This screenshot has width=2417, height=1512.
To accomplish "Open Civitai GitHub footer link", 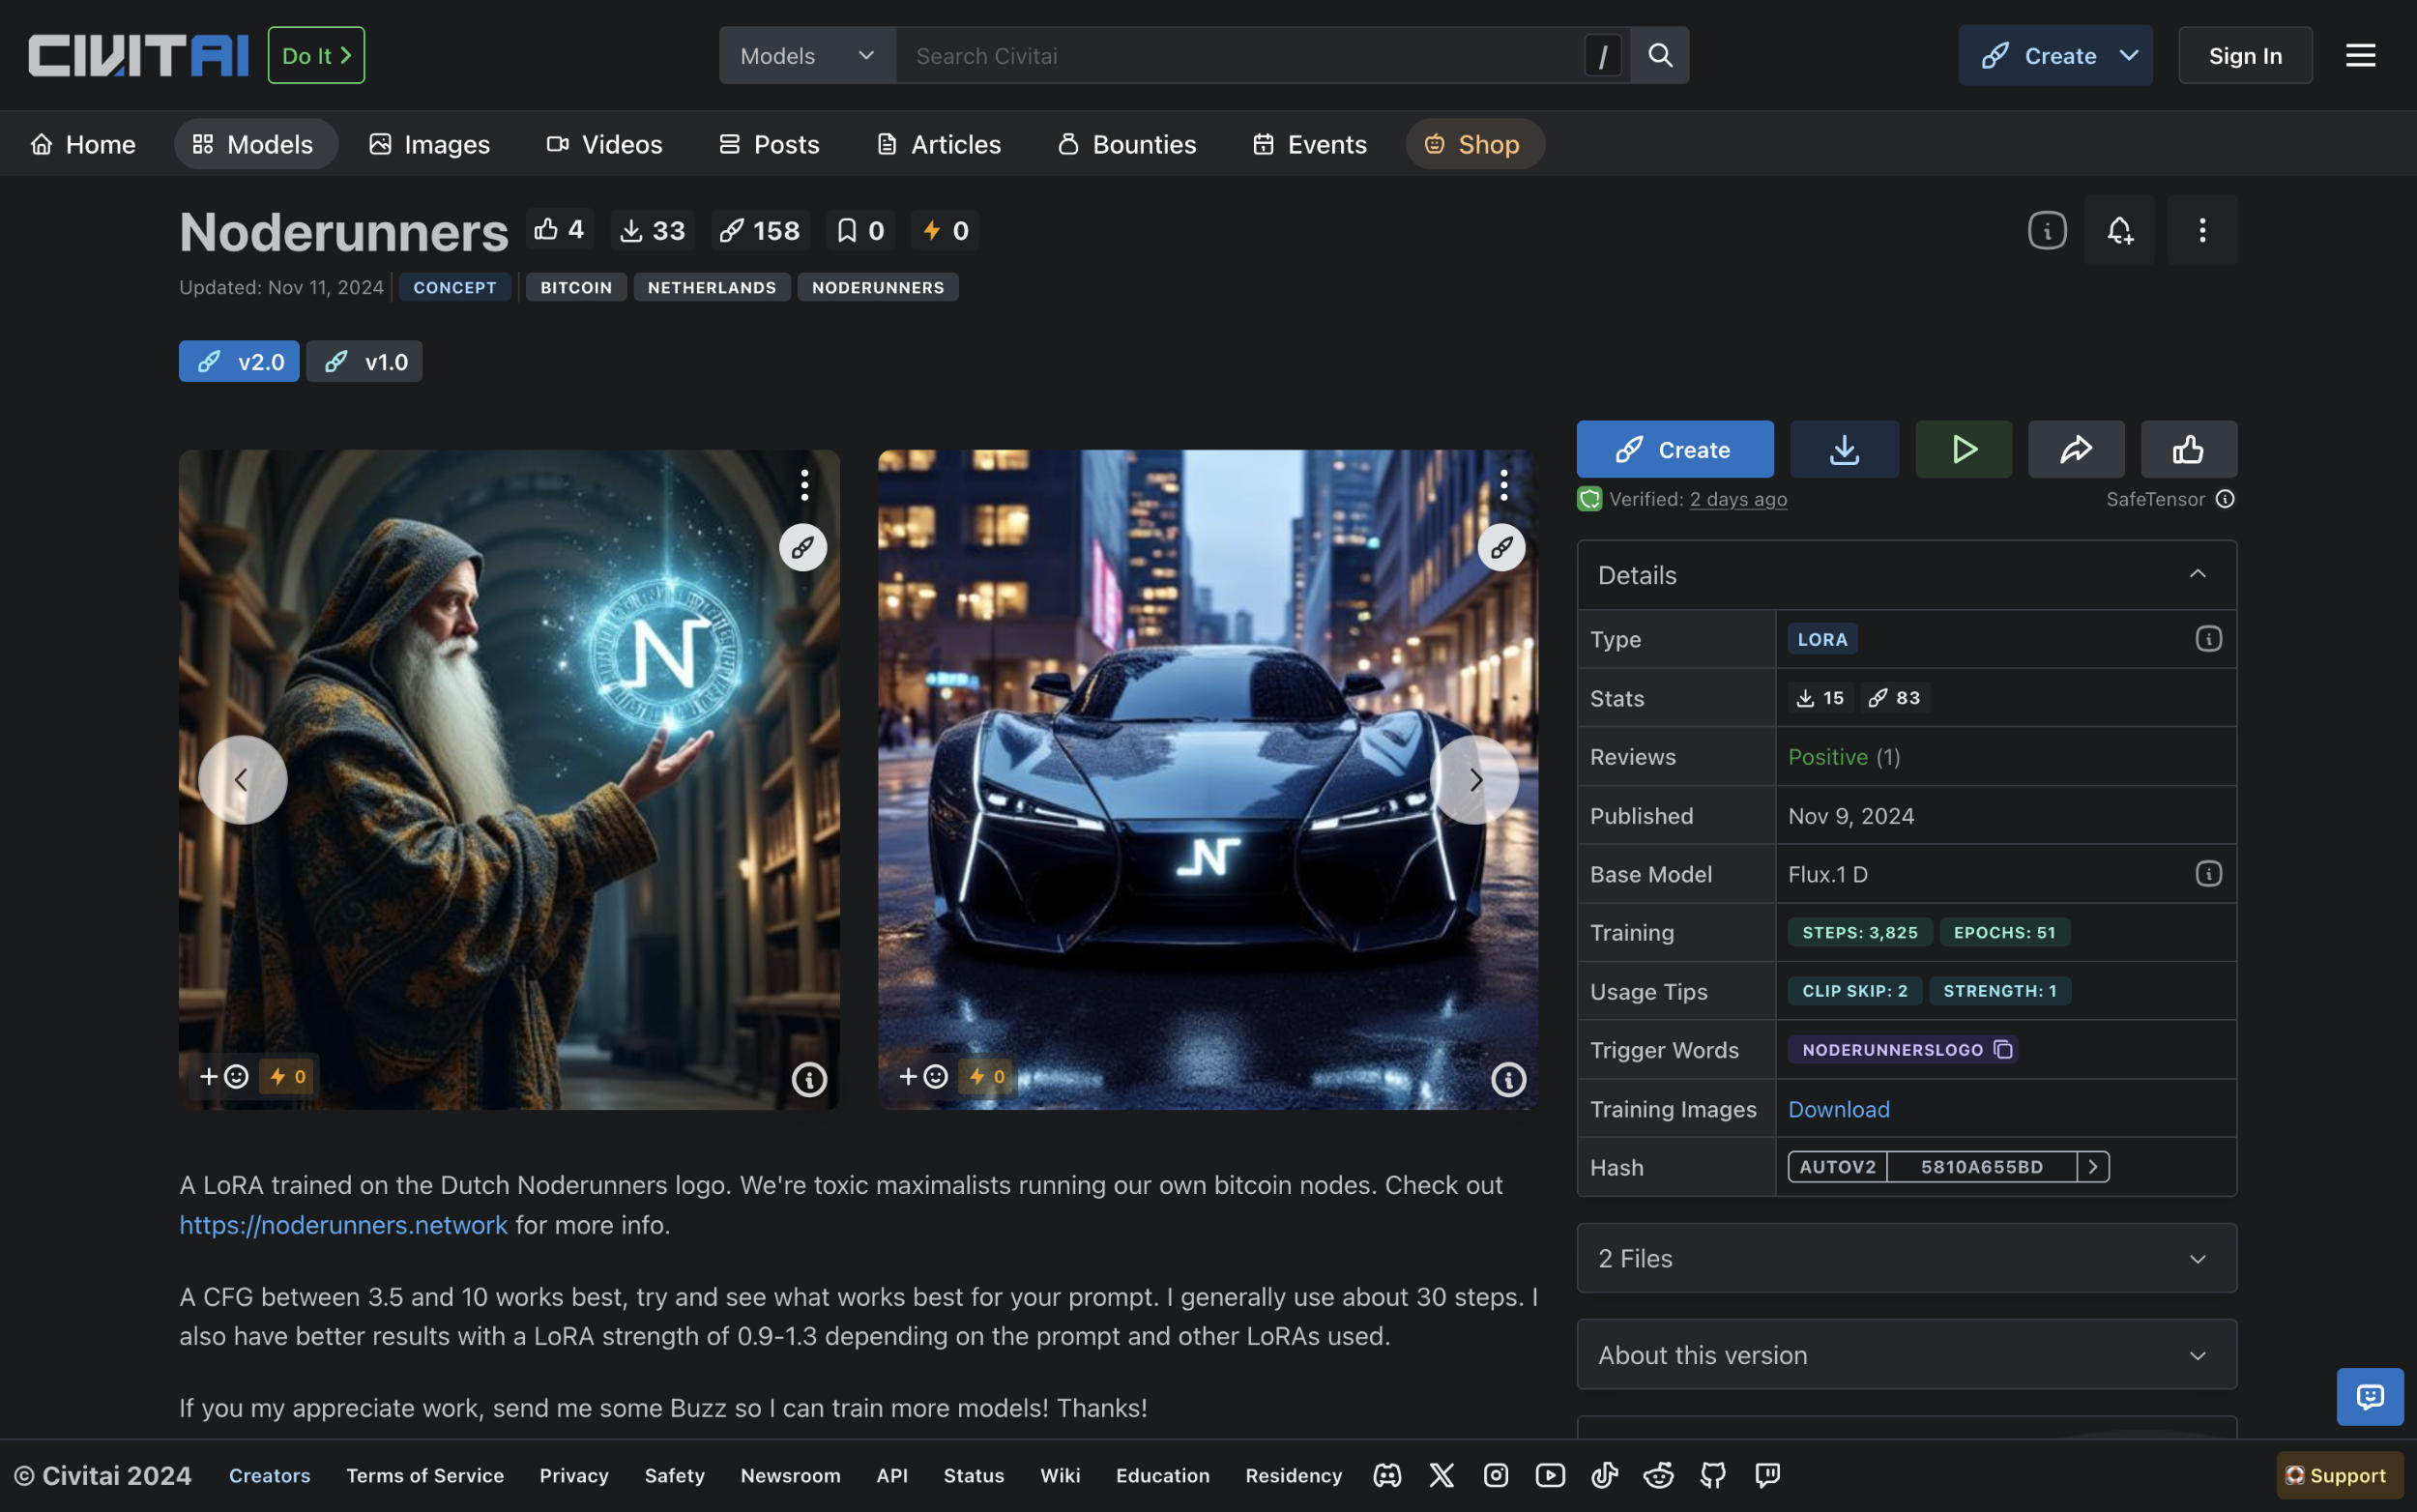I will pos(1713,1475).
